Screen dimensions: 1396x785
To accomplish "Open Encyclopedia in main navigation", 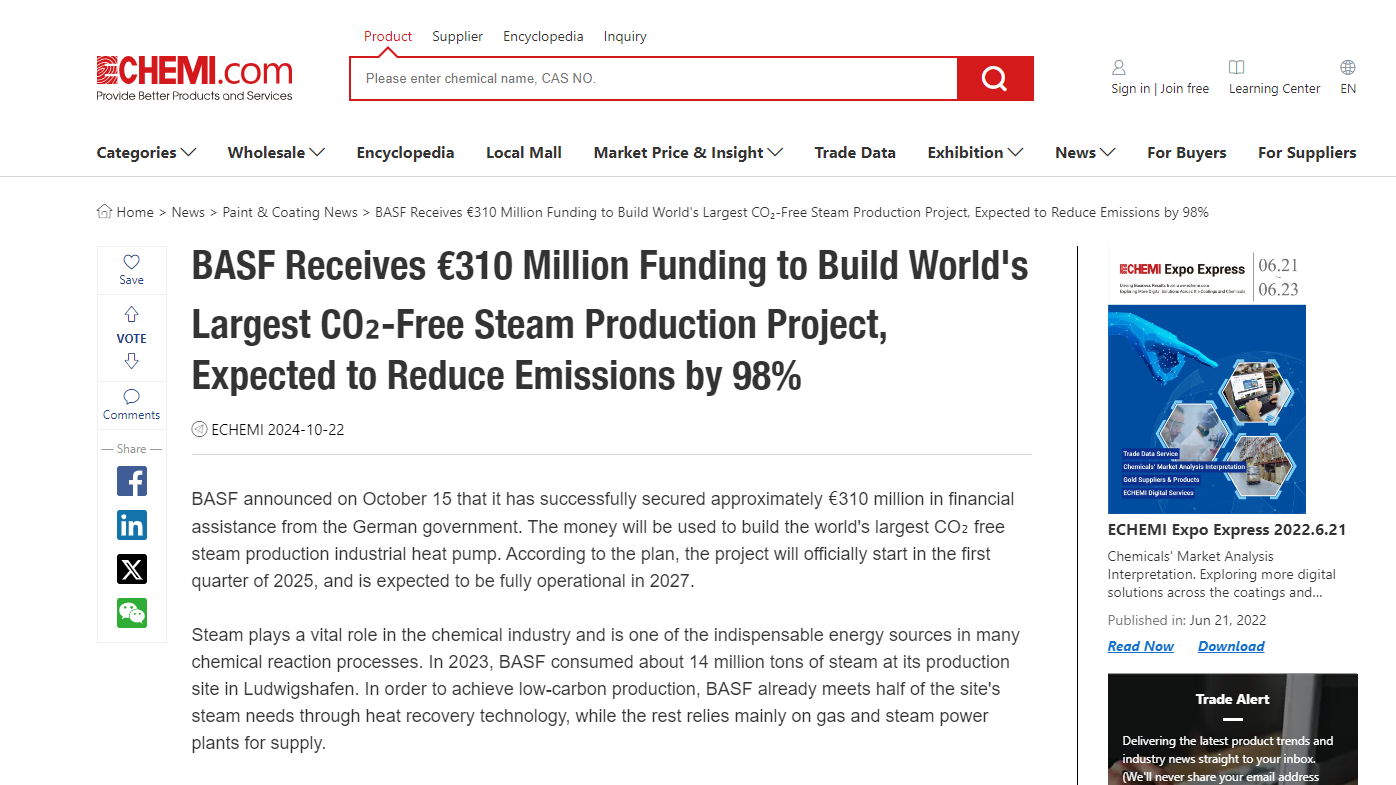I will coord(405,152).
